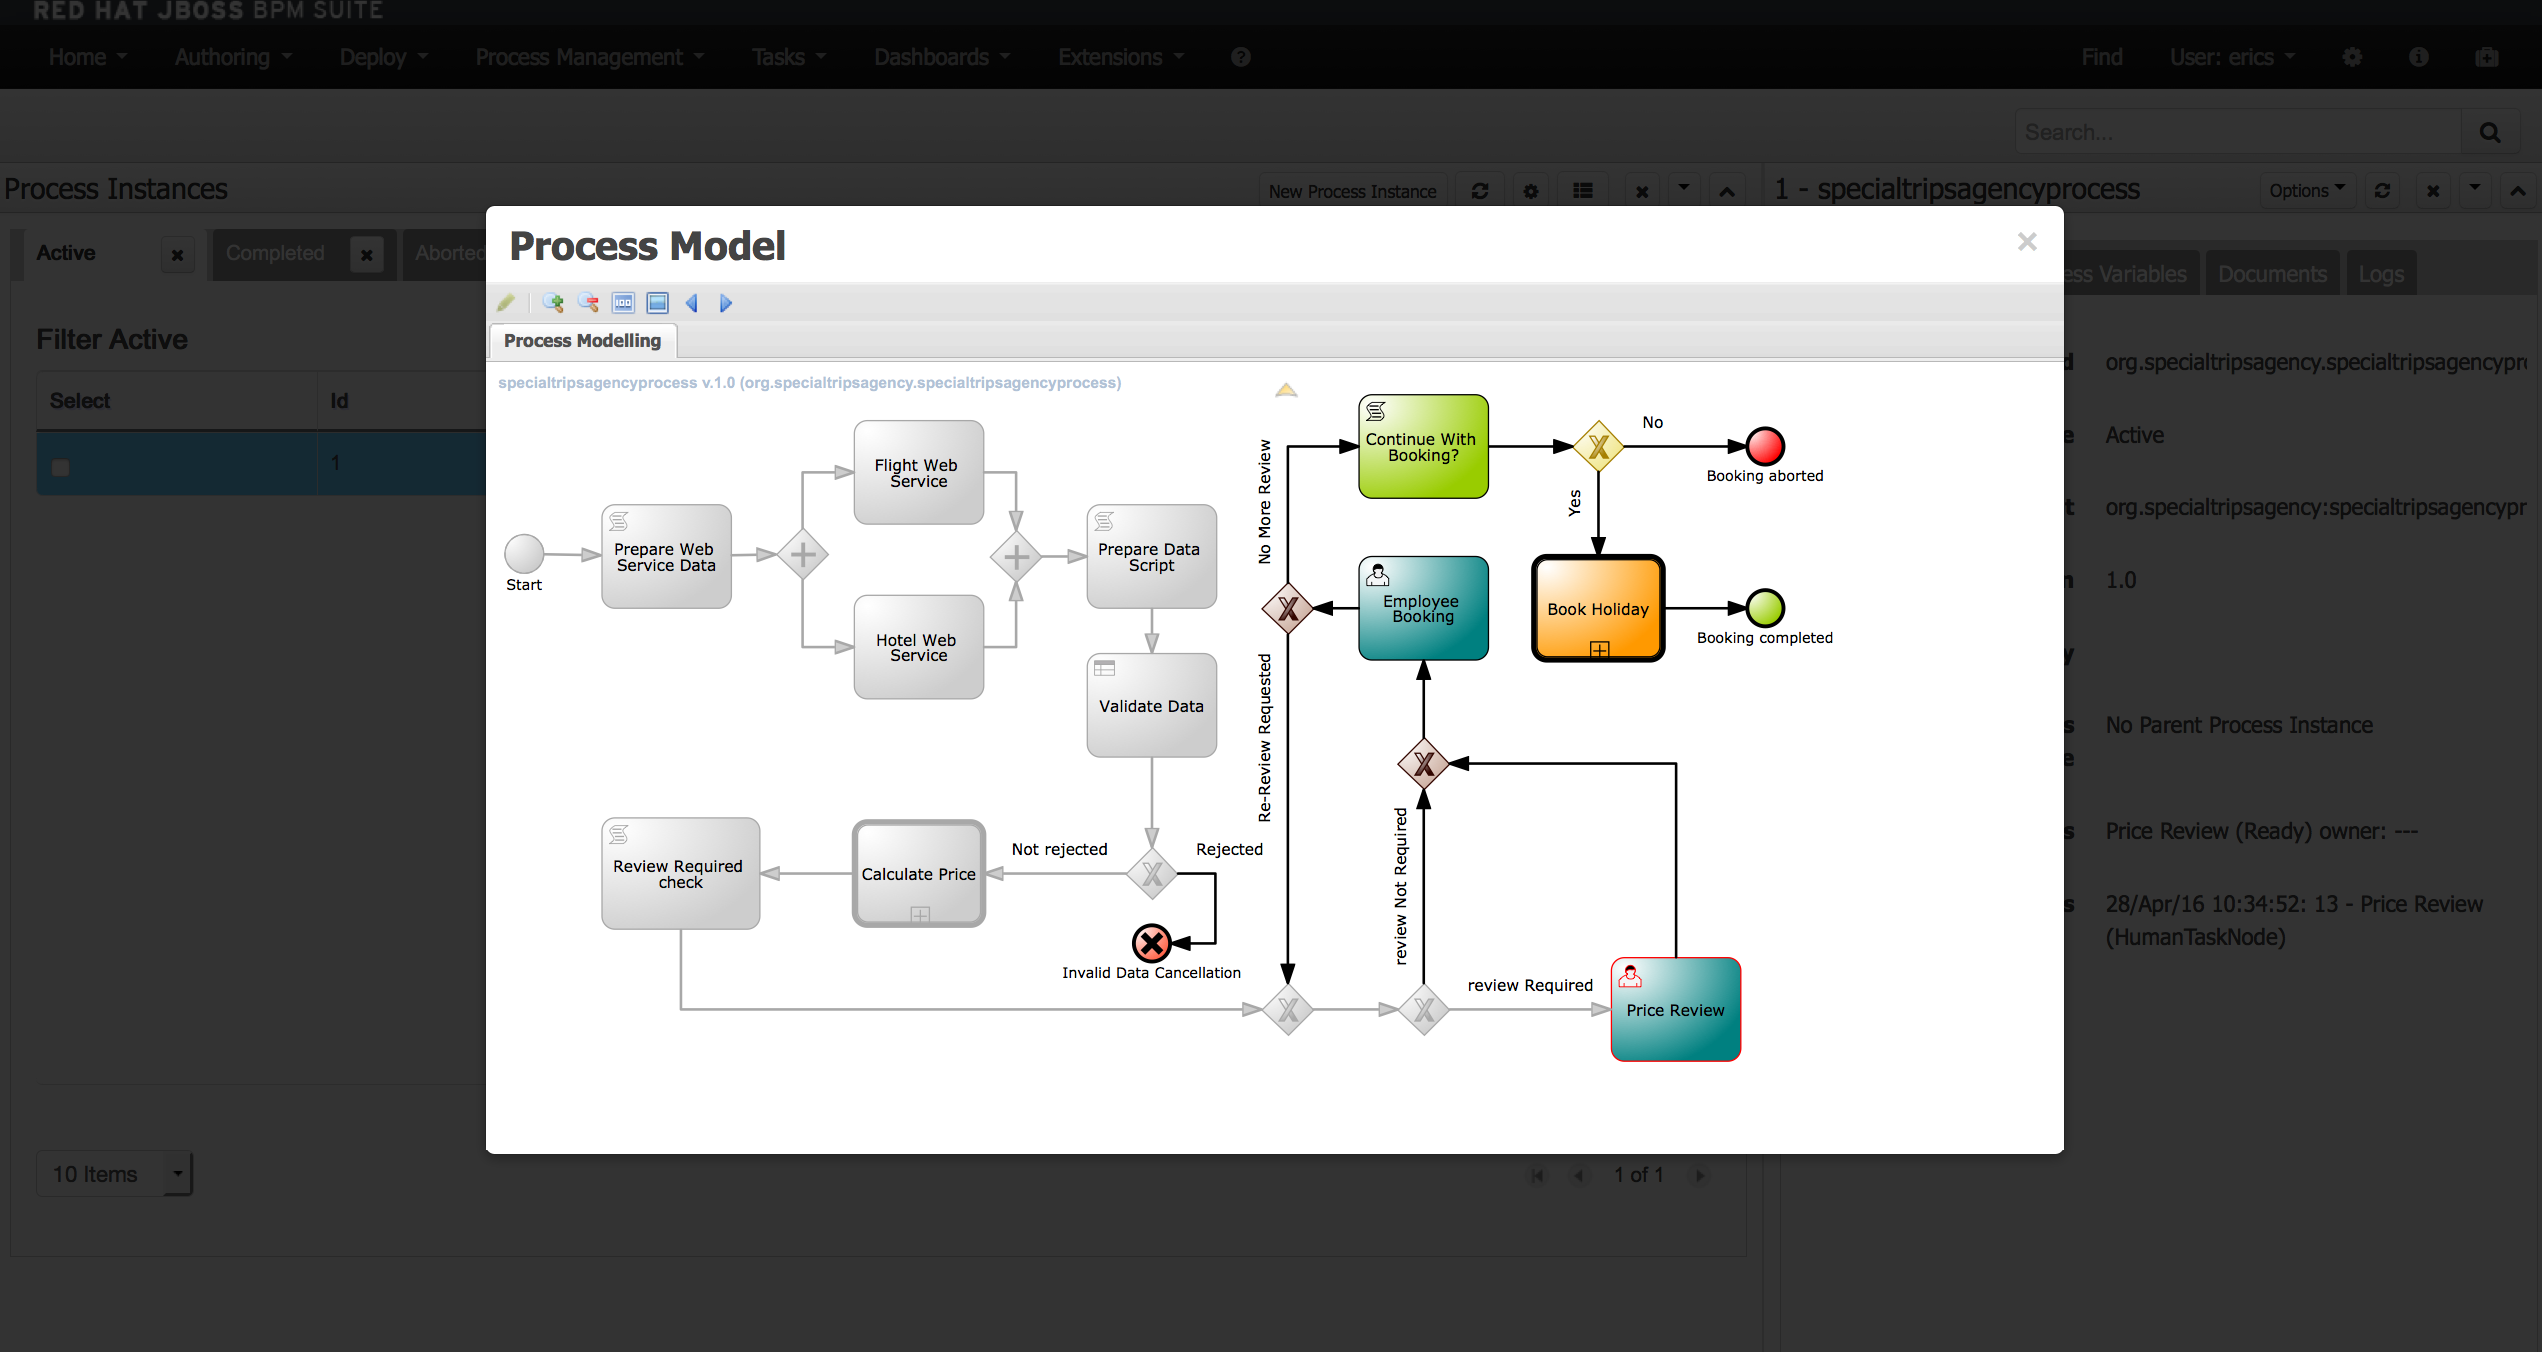Open the Options dropdown
This screenshot has width=2542, height=1352.
(x=2306, y=190)
